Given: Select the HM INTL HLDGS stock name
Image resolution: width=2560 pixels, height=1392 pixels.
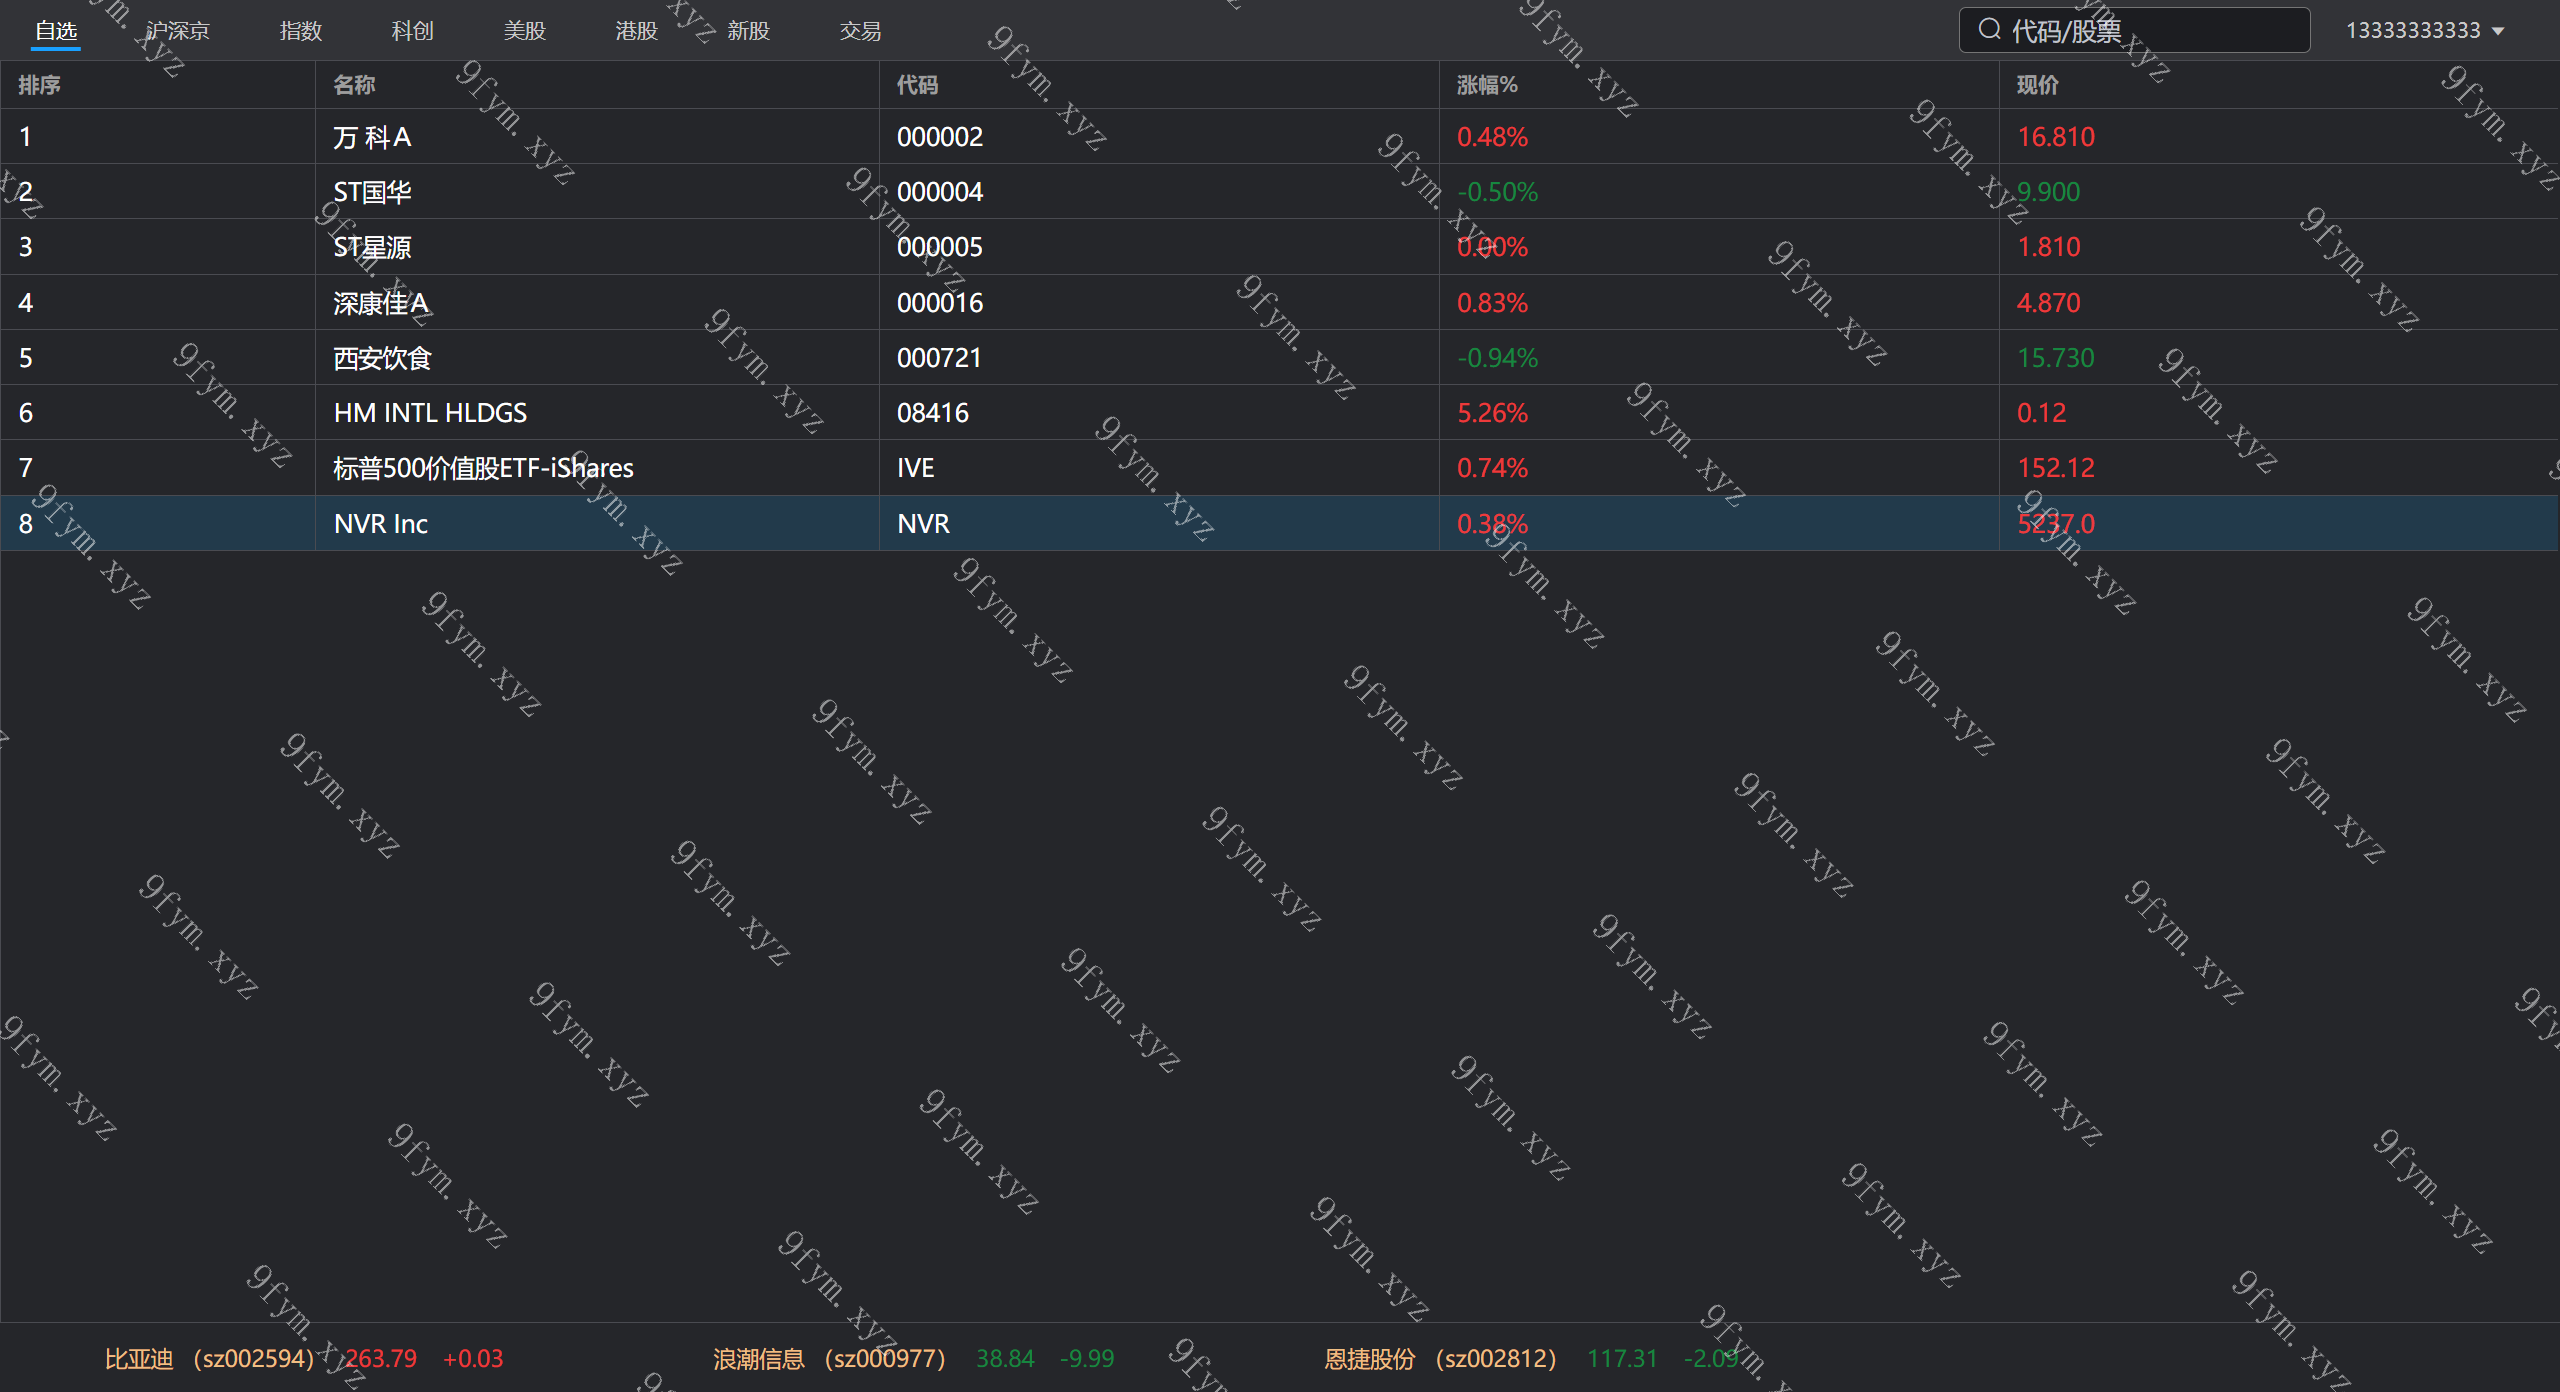Looking at the screenshot, I should click(x=430, y=413).
